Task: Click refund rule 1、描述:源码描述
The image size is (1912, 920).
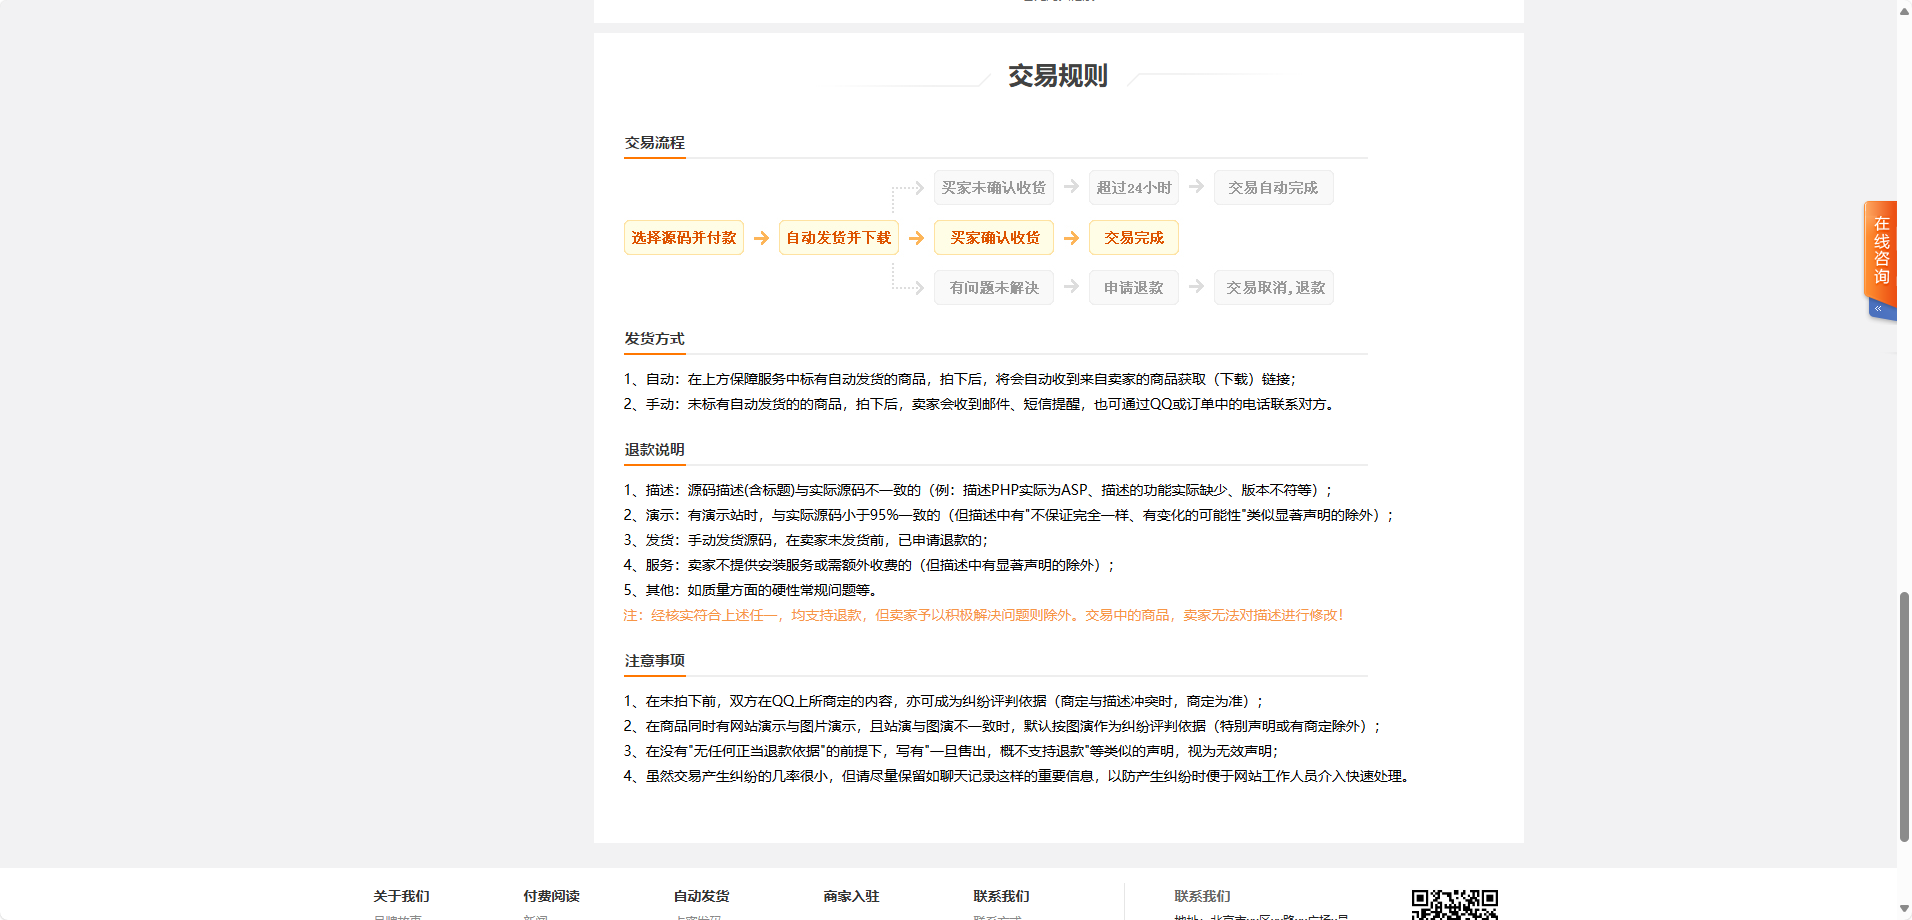Action: (979, 491)
